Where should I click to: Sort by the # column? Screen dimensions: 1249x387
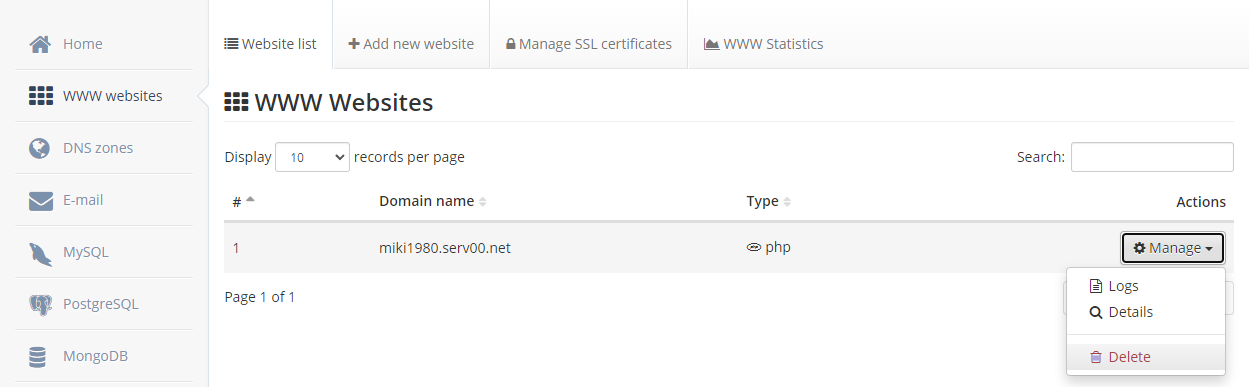click(243, 201)
